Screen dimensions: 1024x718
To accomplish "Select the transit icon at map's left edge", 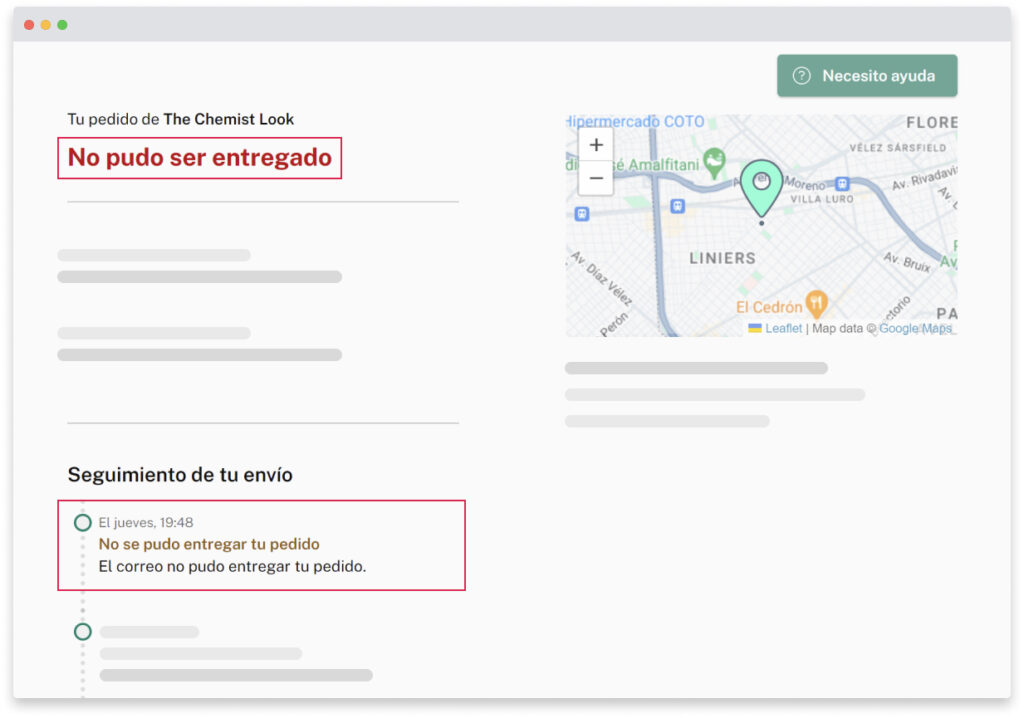I will [581, 213].
